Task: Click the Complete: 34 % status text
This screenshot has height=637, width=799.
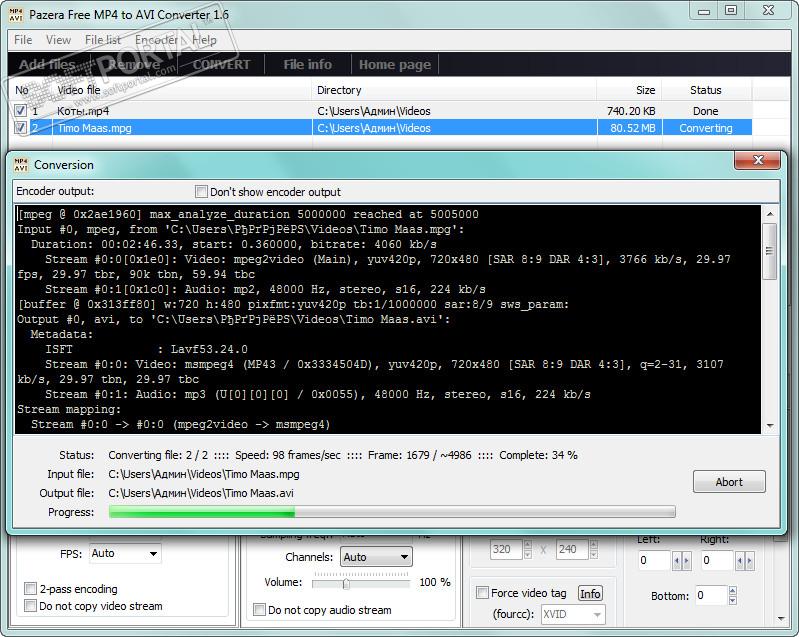Action: tap(538, 455)
